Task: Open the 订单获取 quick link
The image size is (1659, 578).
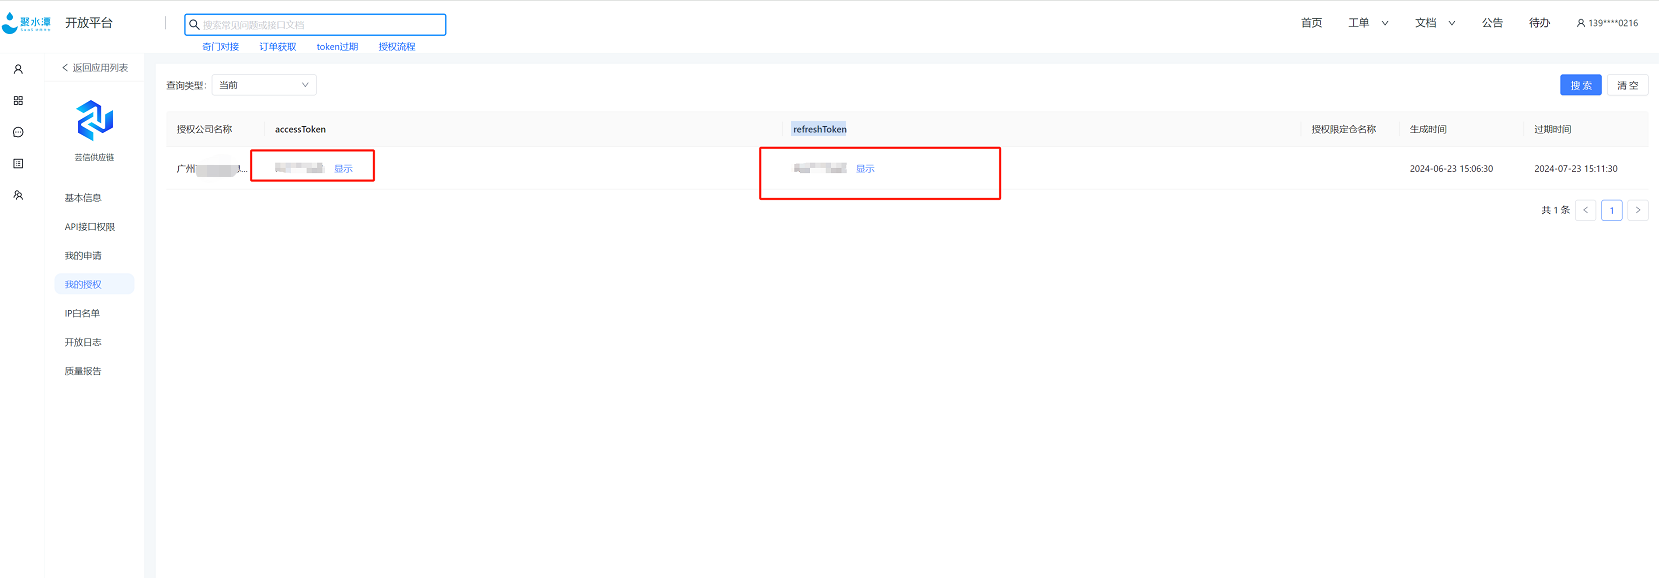Action: tap(278, 47)
